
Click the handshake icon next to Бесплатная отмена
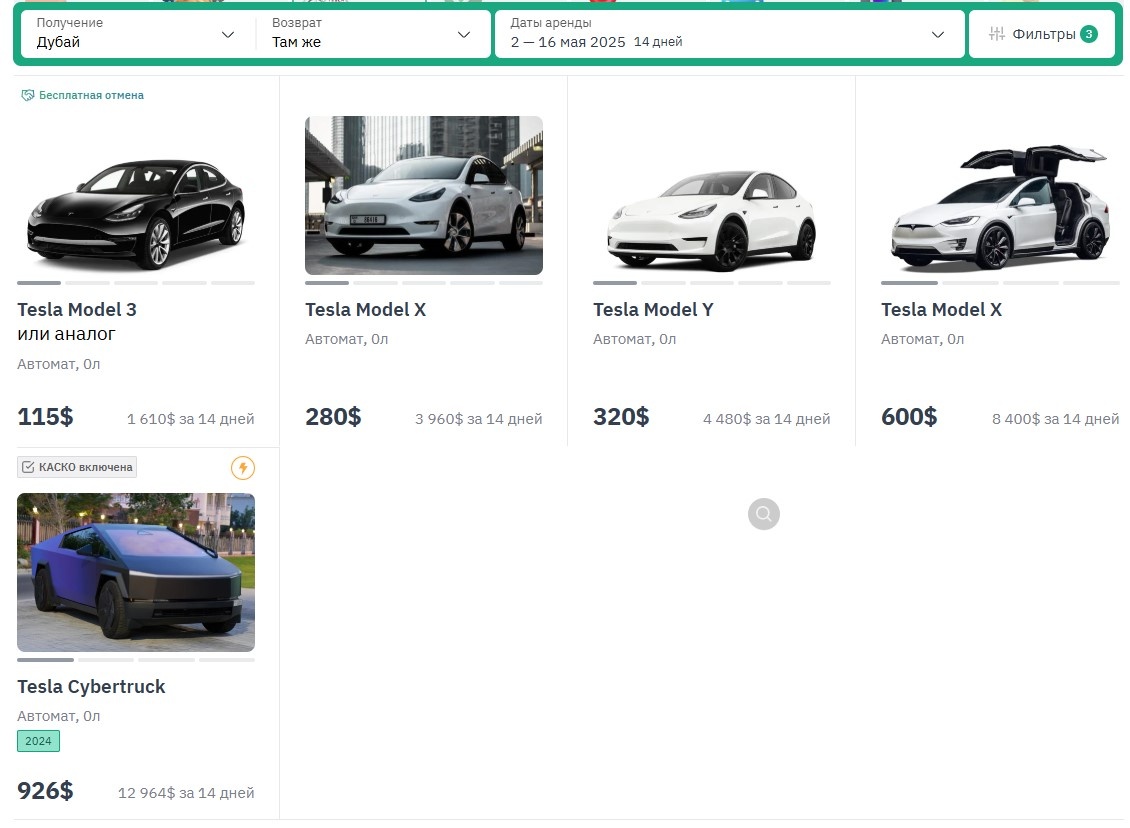[x=25, y=95]
